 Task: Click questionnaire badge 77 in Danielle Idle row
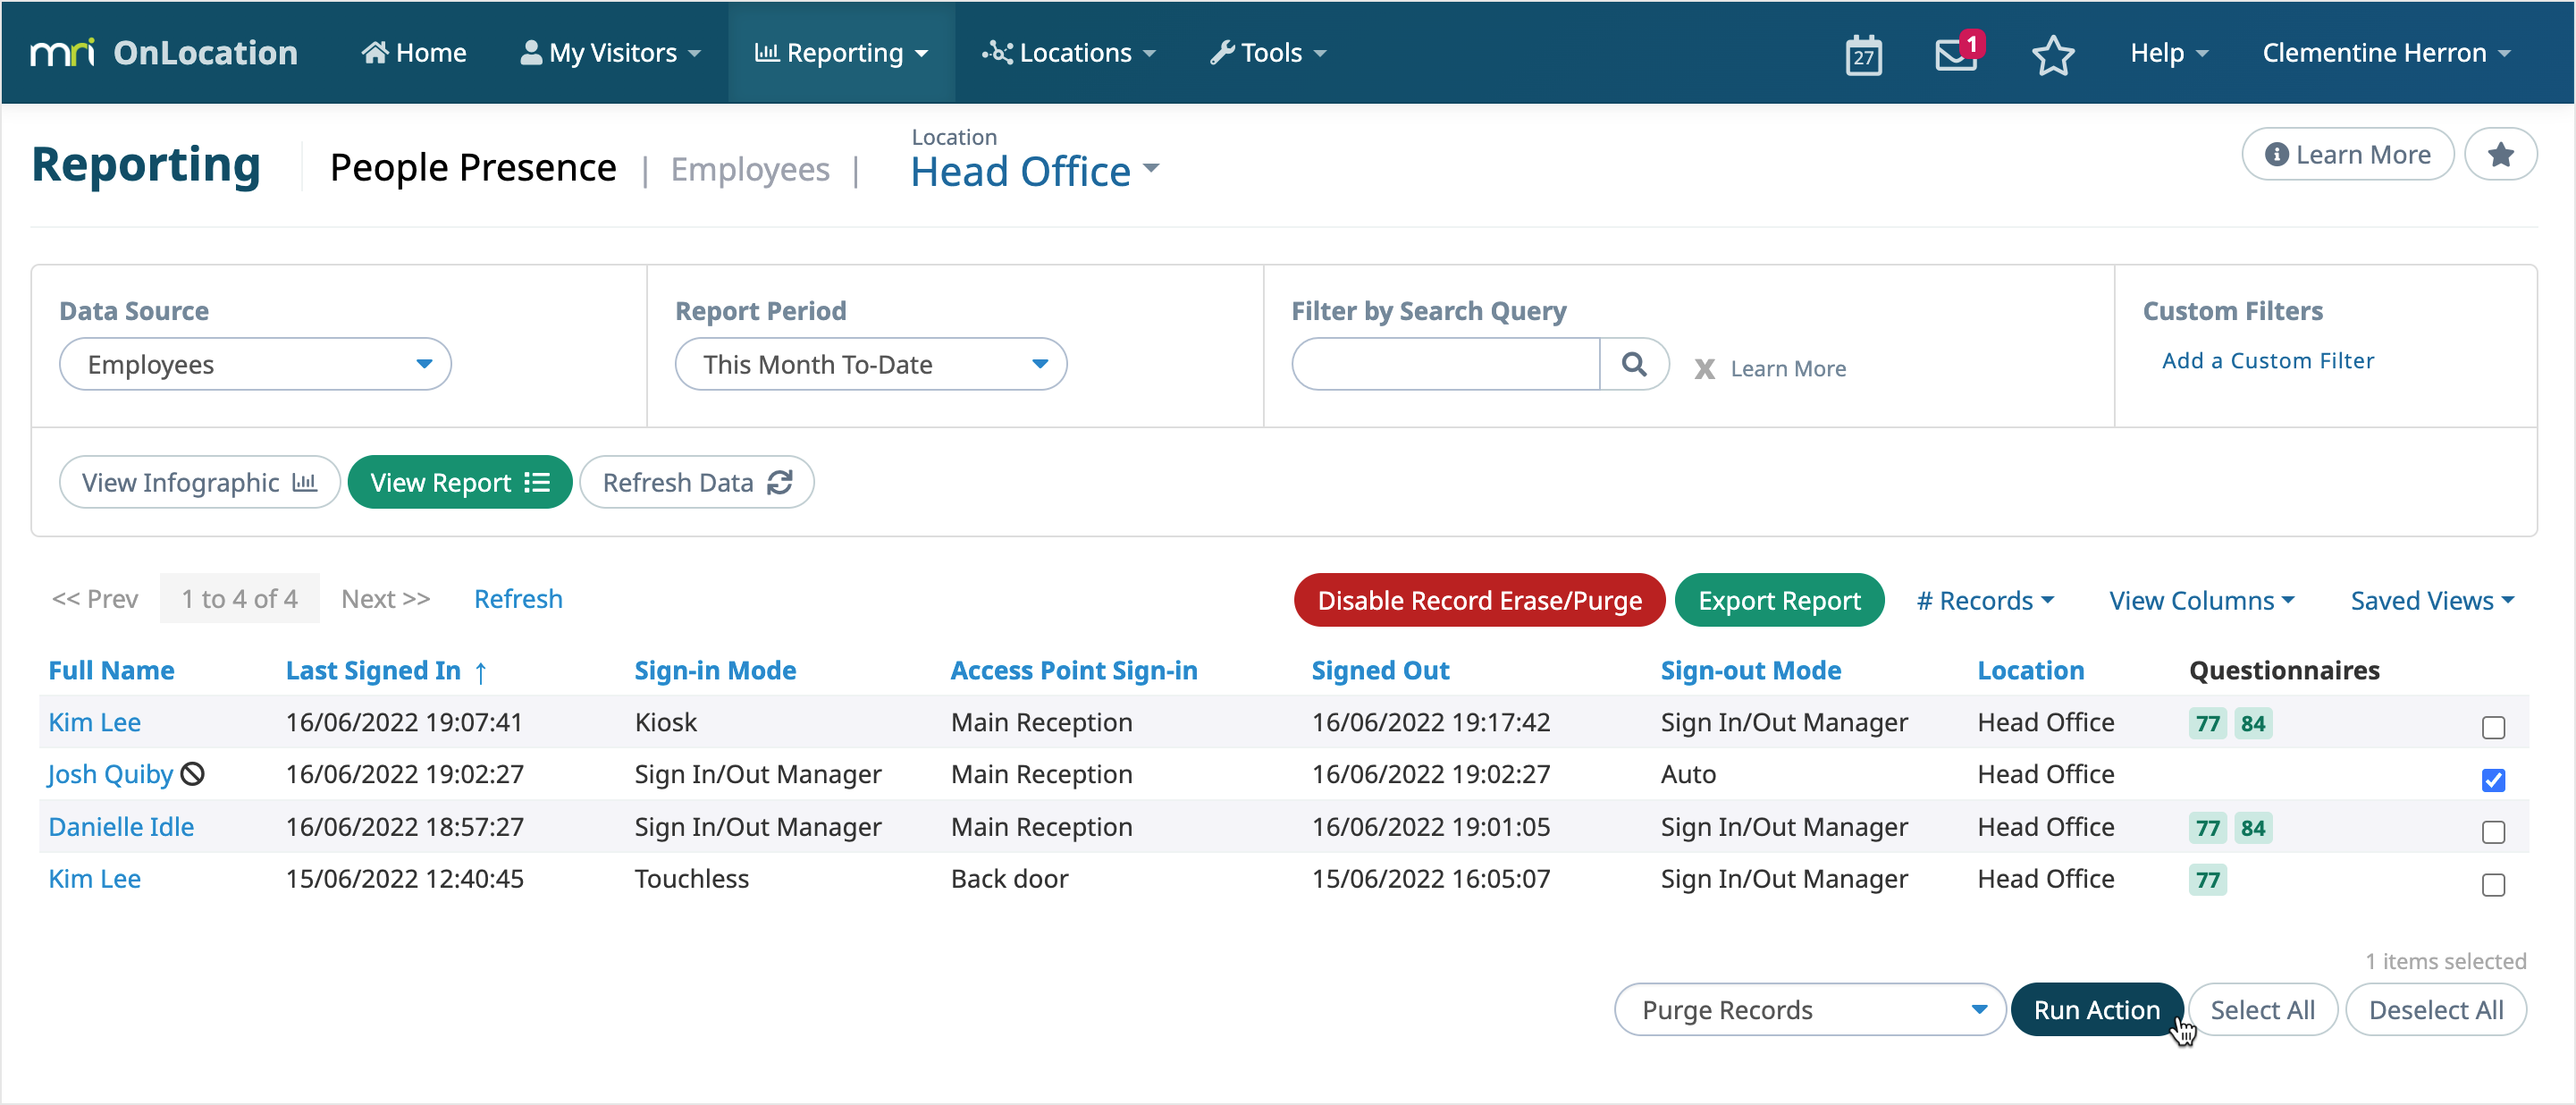(x=2207, y=827)
